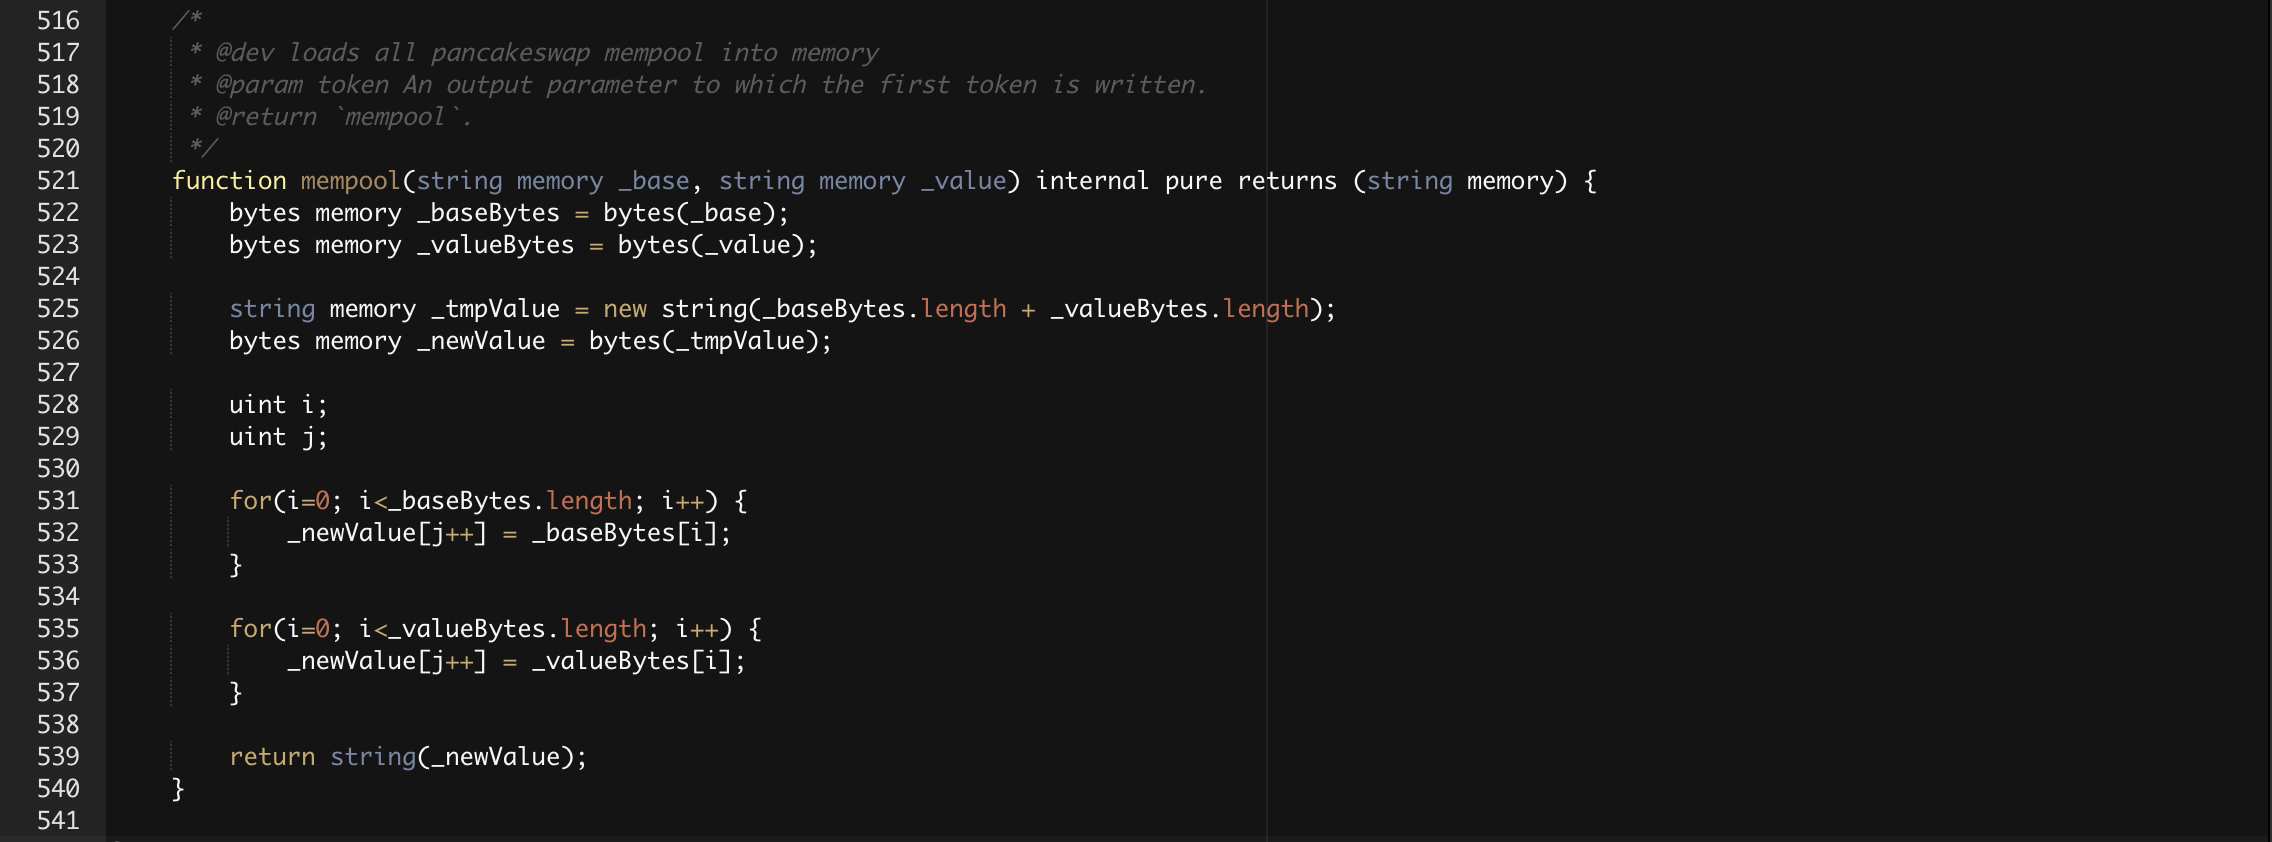The width and height of the screenshot is (2272, 842).
Task: Click line number 539 in the gutter
Action: (58, 756)
